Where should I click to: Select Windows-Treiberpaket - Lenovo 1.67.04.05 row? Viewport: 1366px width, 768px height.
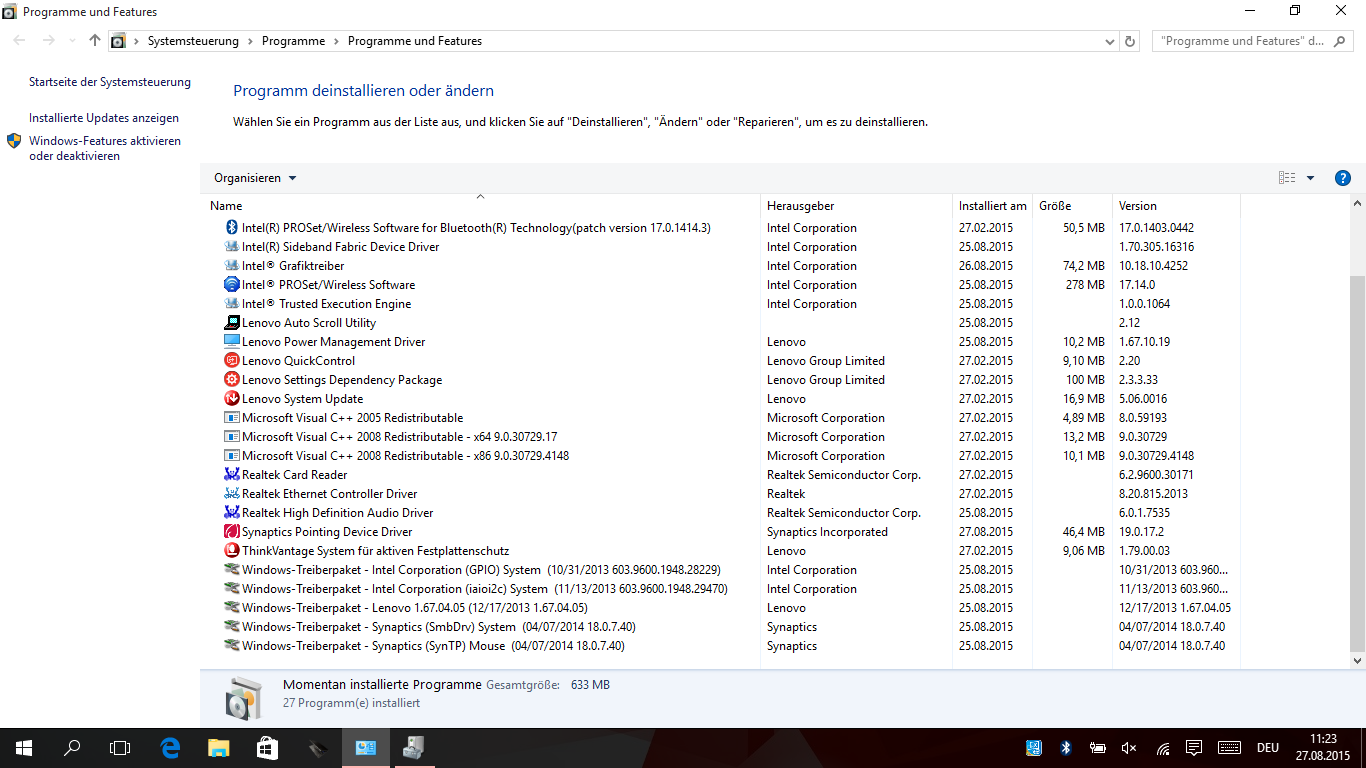pos(722,608)
